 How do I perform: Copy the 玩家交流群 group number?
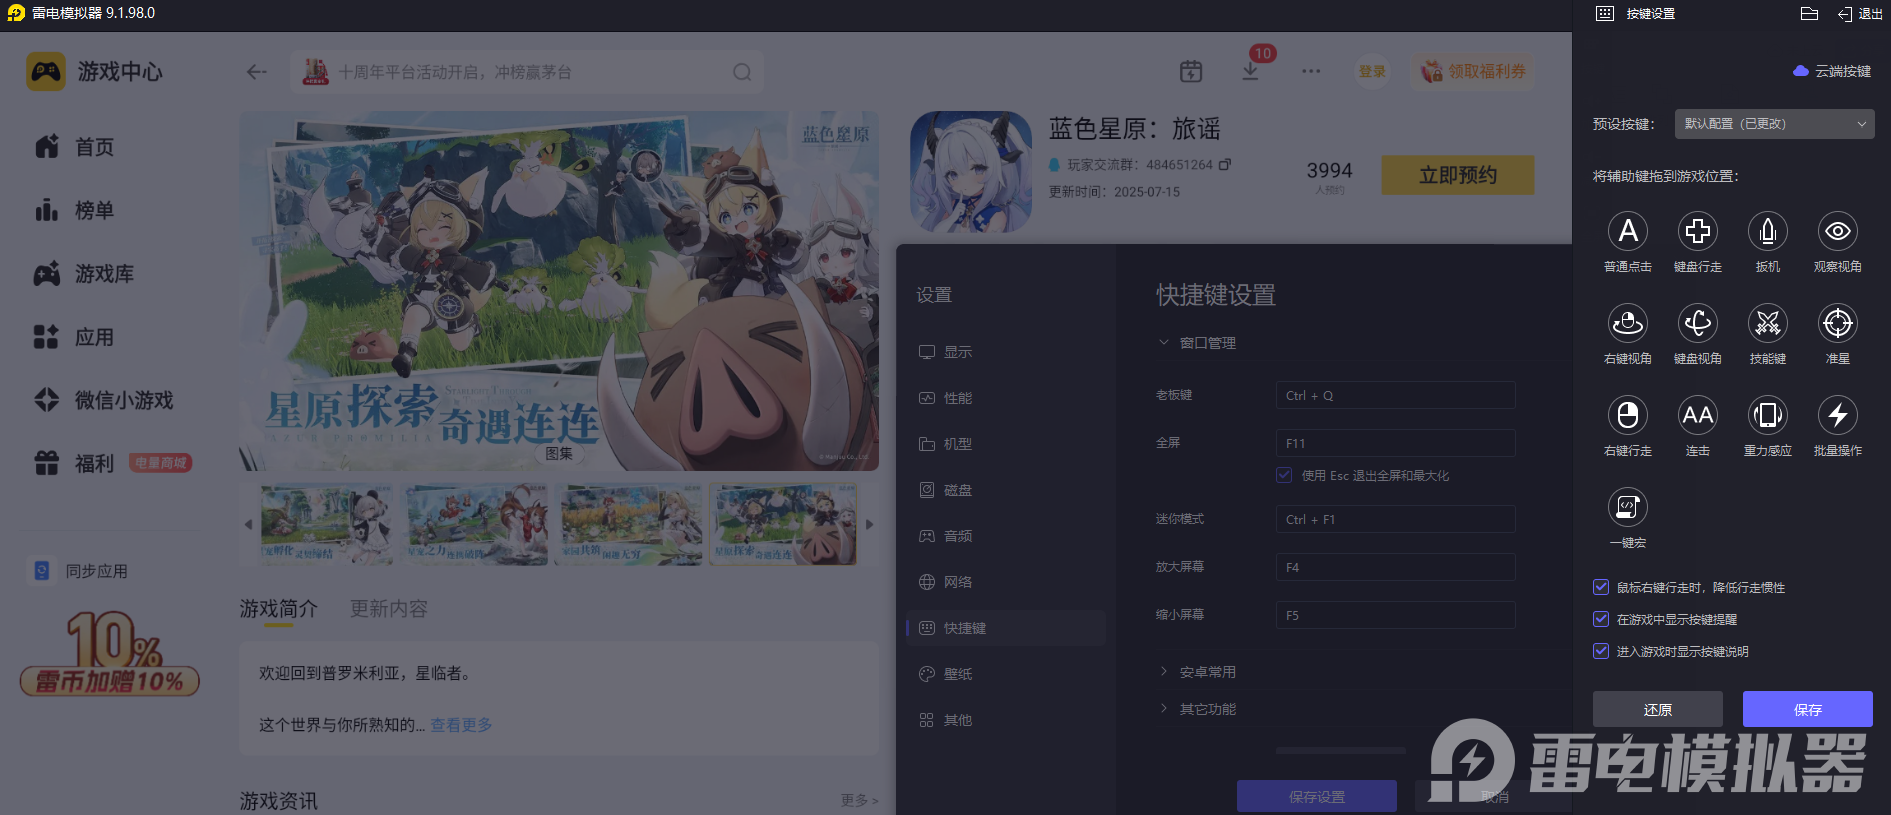1225,164
